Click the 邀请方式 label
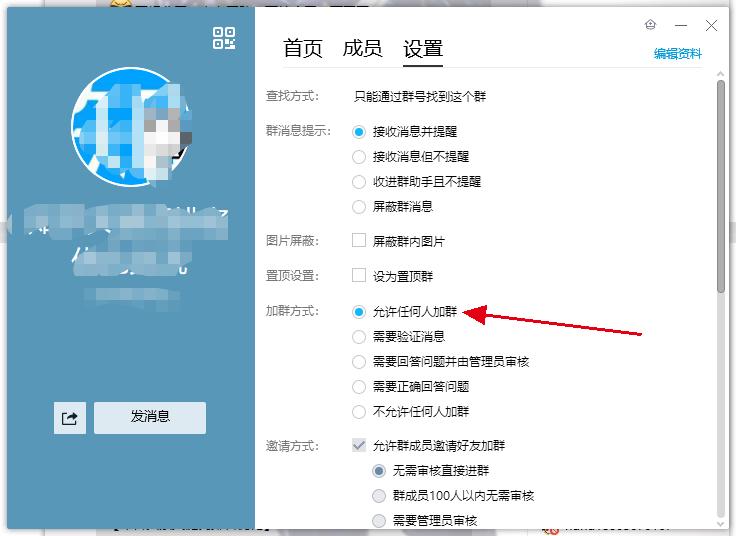Image resolution: width=736 pixels, height=536 pixels. click(292, 445)
